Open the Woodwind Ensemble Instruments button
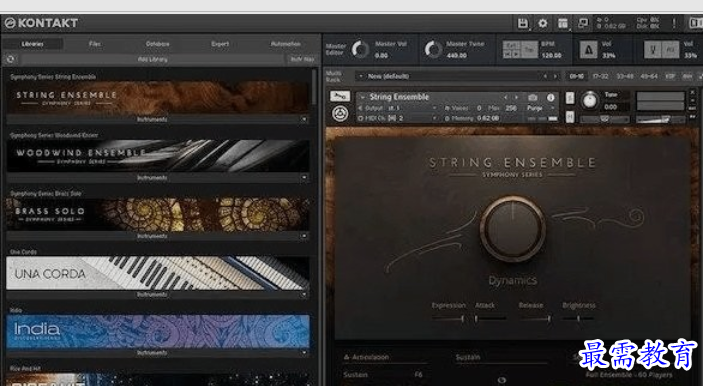The image size is (703, 386). [x=152, y=178]
